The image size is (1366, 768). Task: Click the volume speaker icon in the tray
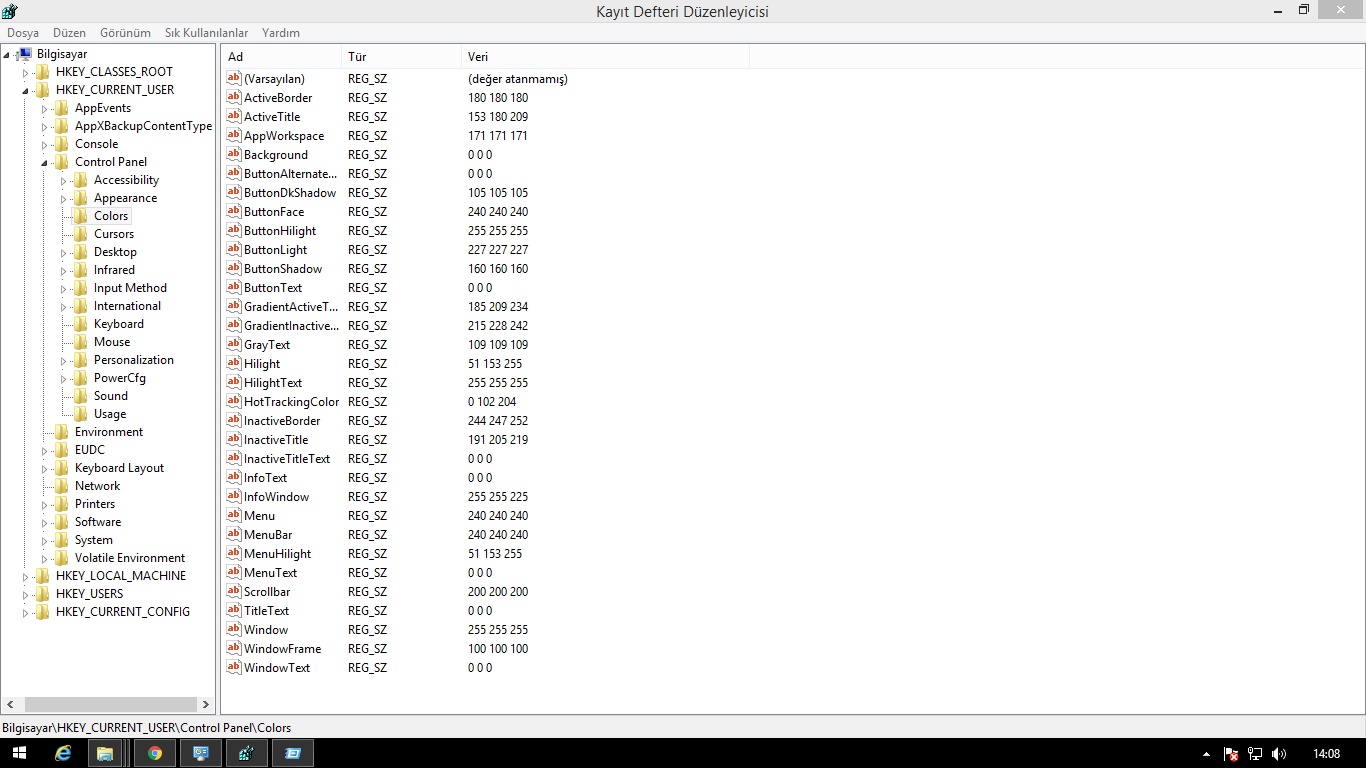click(1279, 753)
